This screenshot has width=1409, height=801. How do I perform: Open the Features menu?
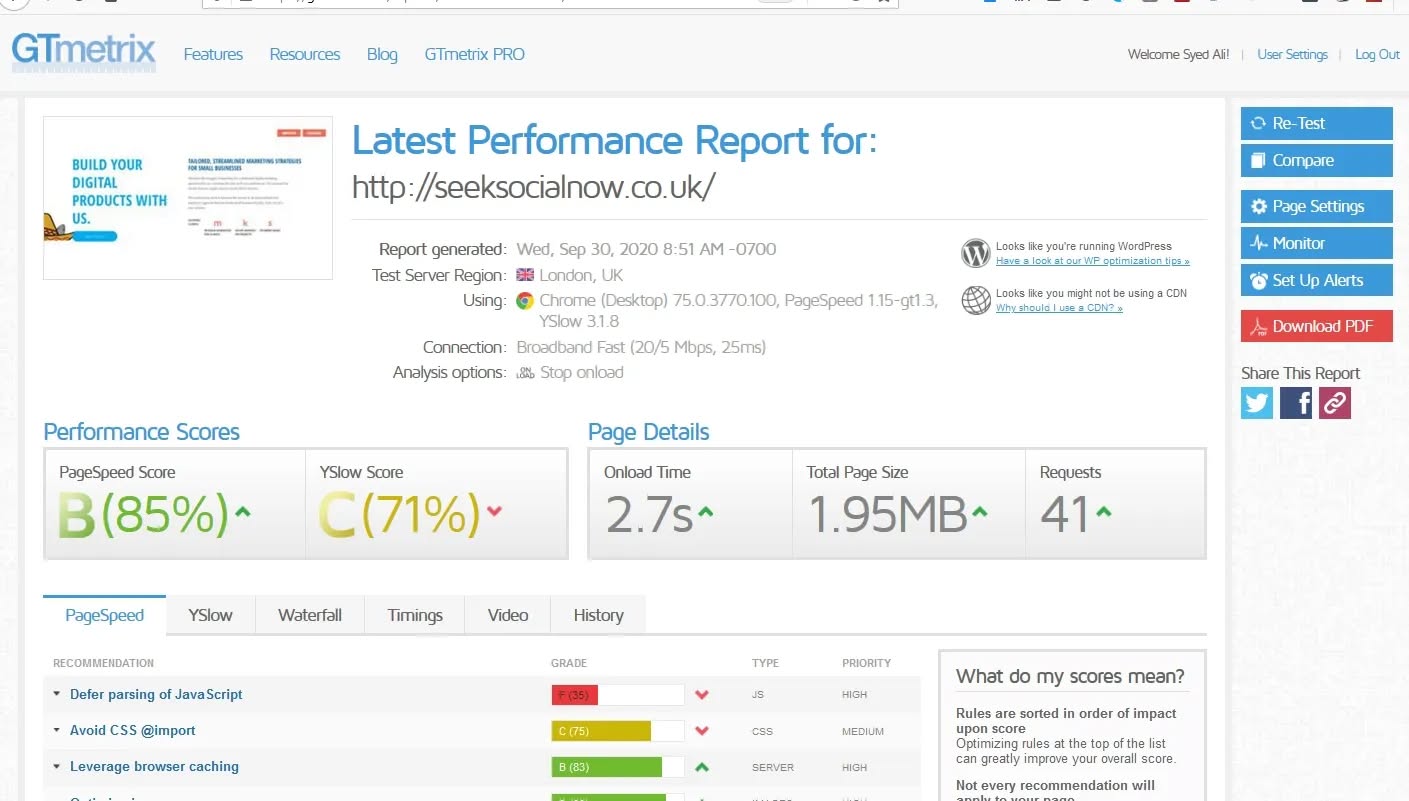[x=213, y=54]
